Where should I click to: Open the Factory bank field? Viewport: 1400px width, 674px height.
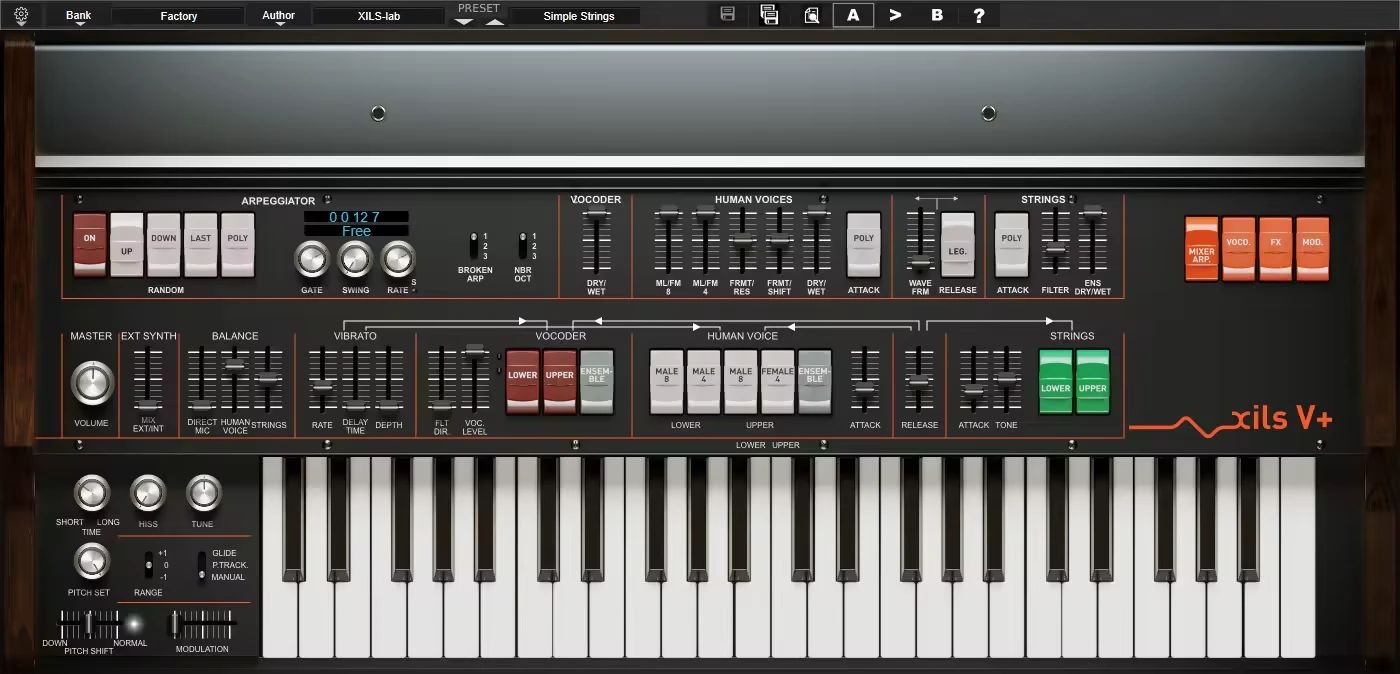[x=178, y=16]
